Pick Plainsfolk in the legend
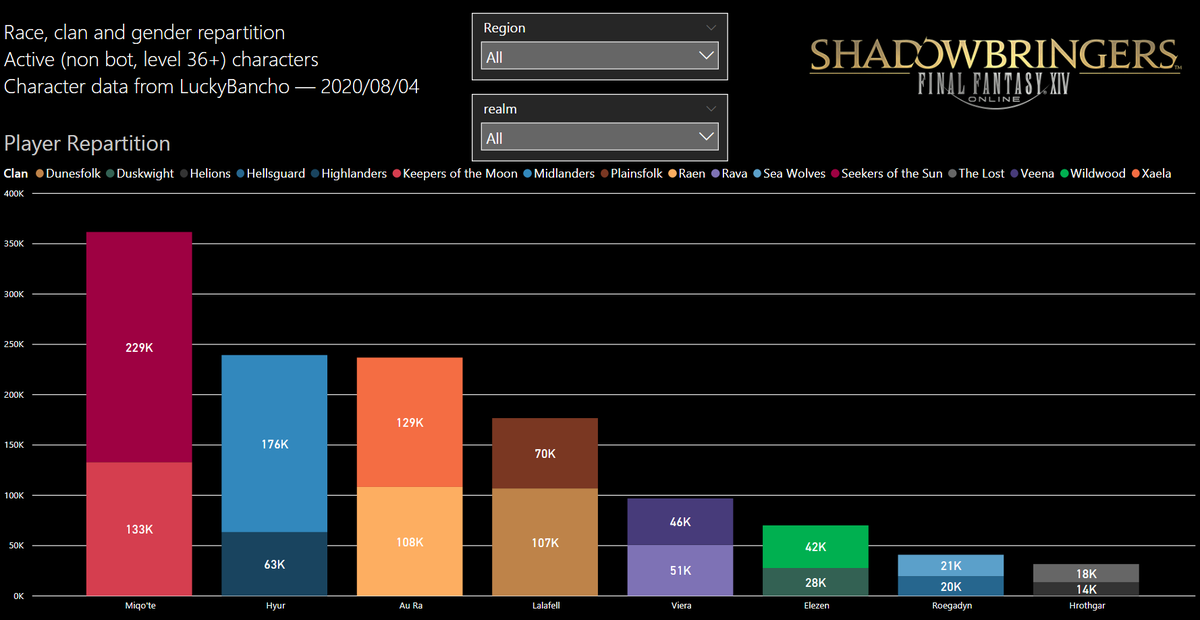1200x620 pixels. coord(632,174)
